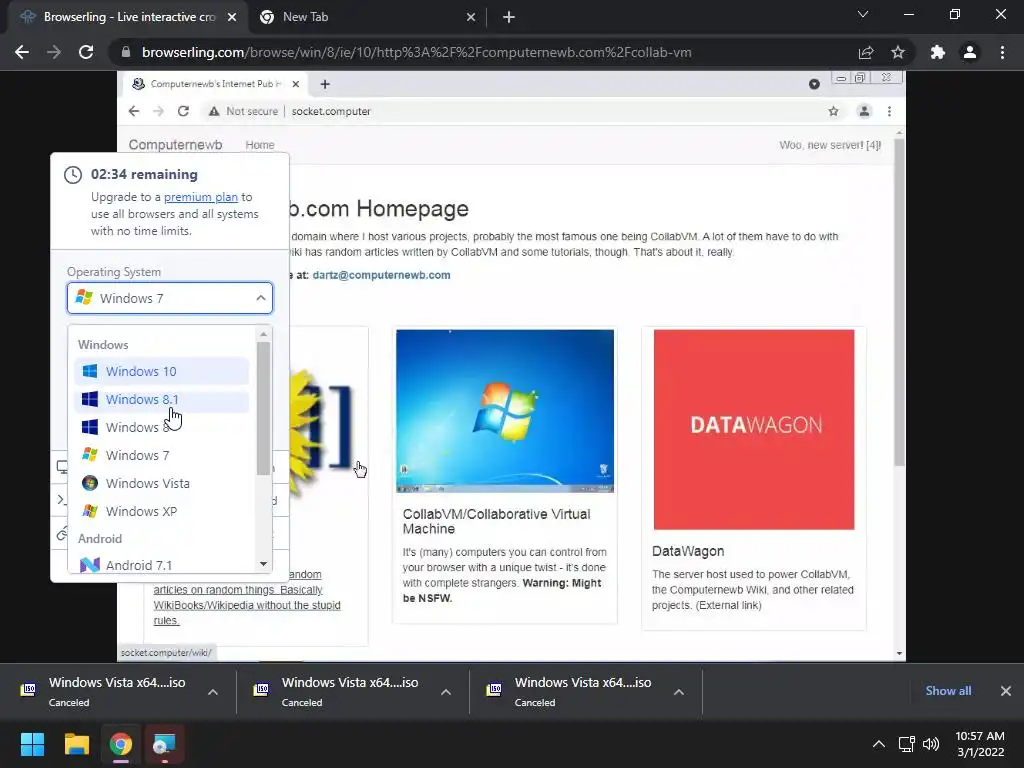Expand options for second Windows Vista download
The image size is (1024, 768).
445,692
